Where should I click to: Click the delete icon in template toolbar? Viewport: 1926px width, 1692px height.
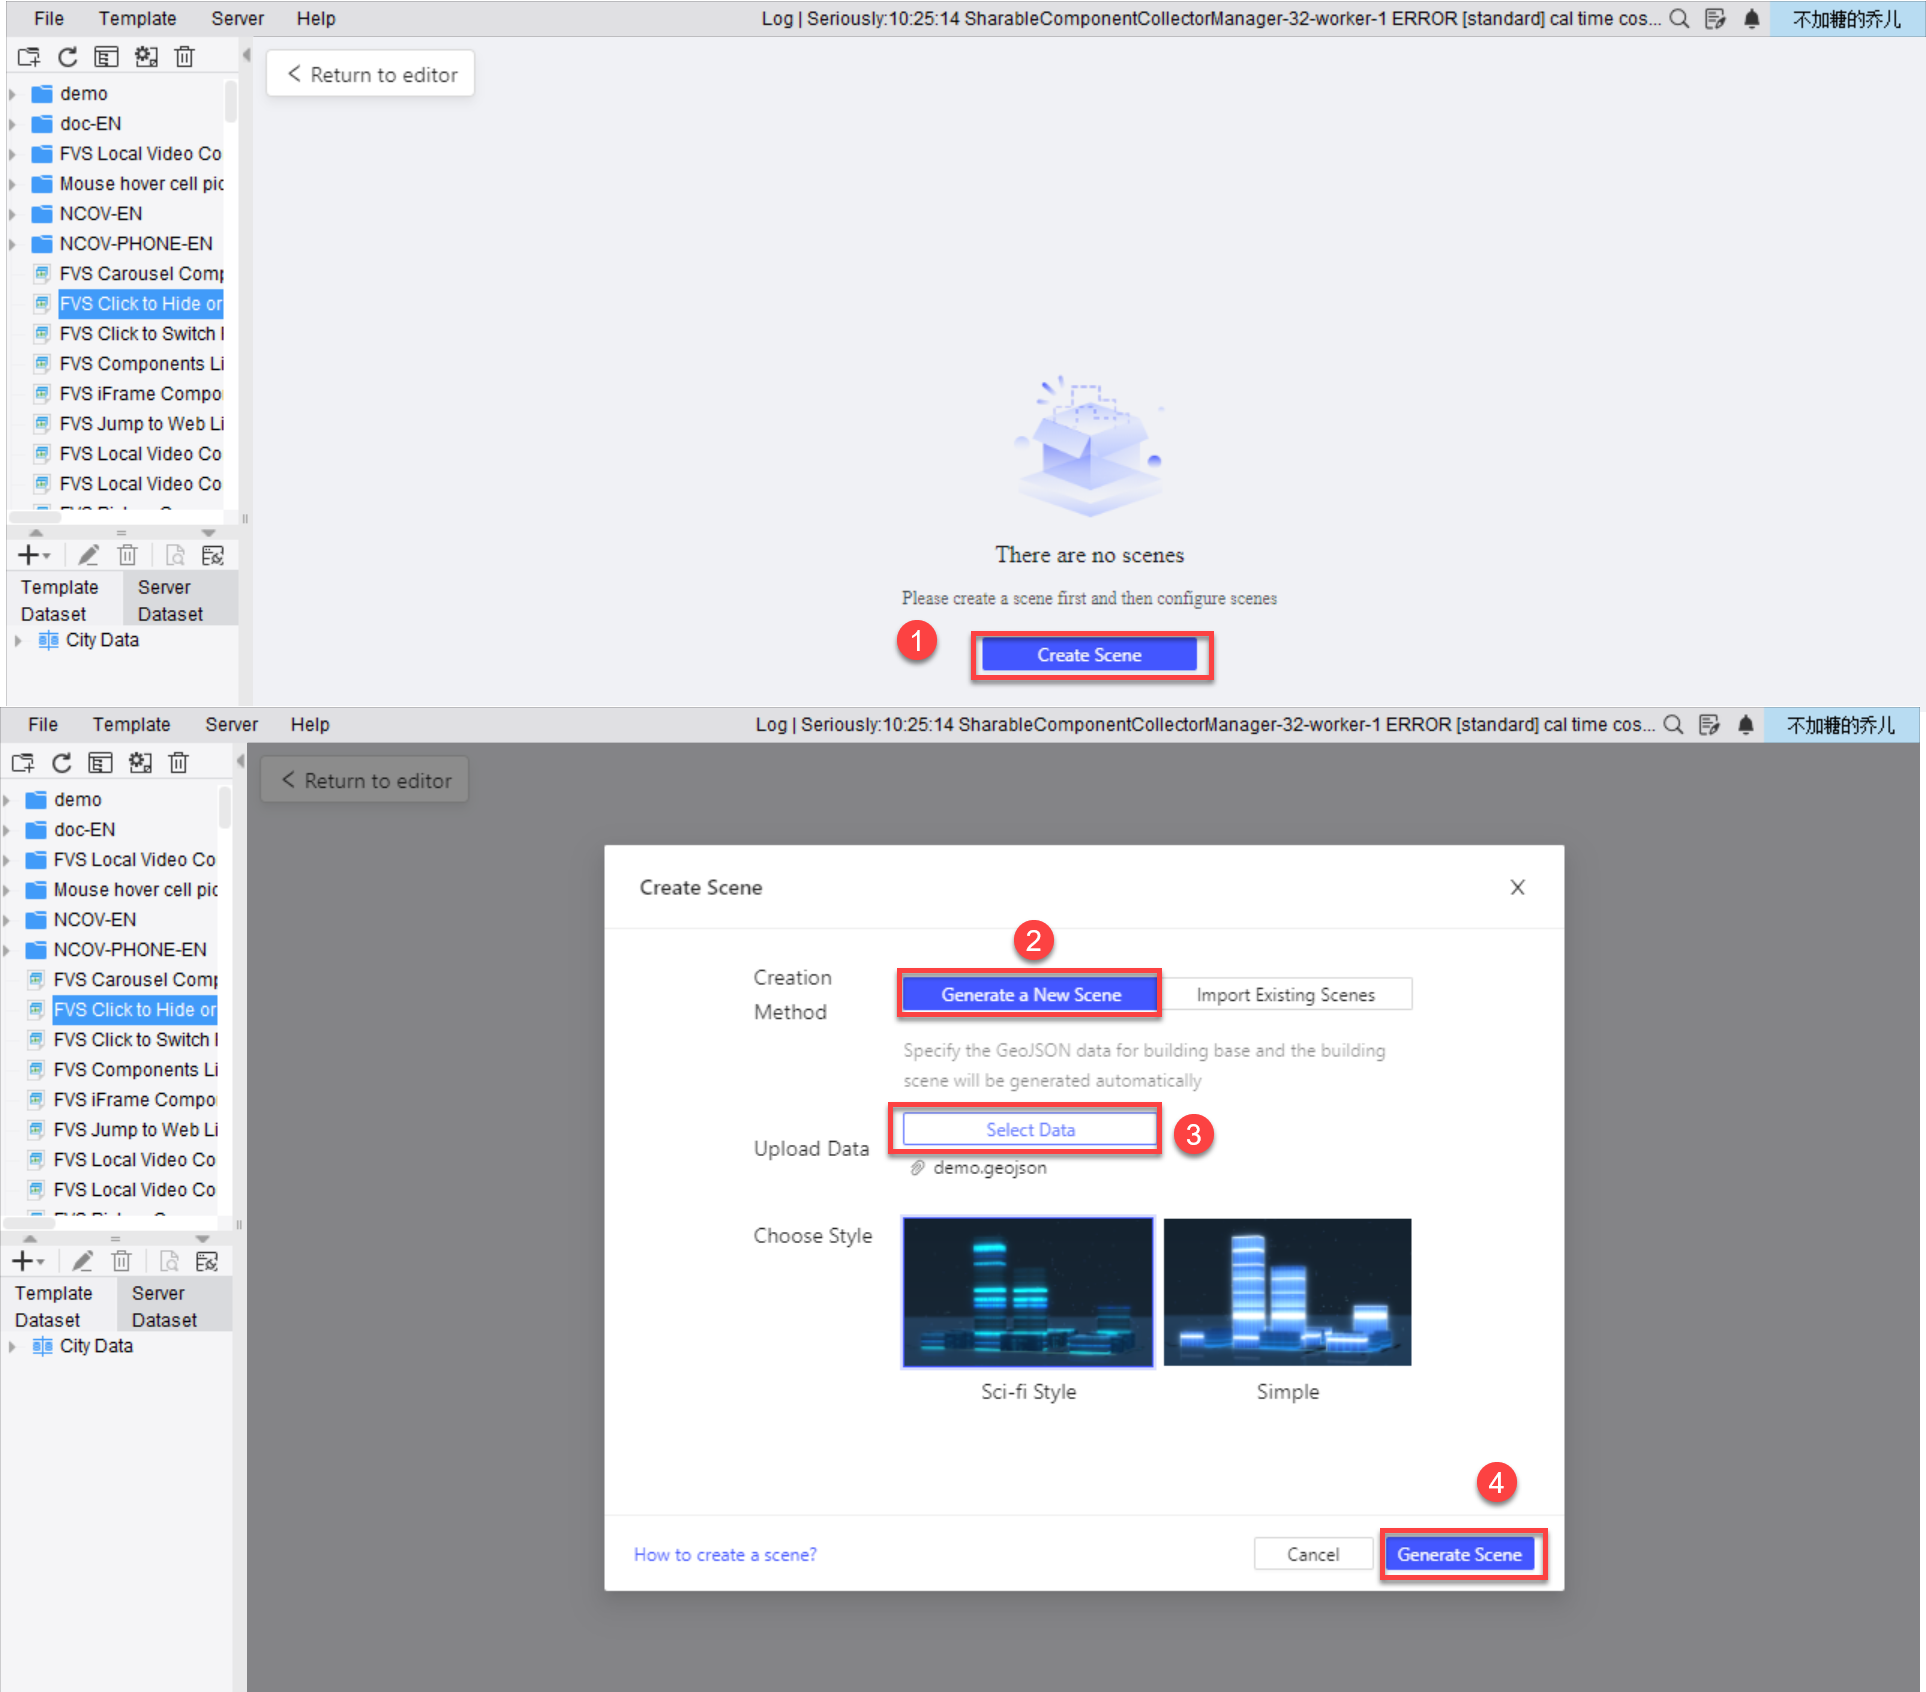(x=184, y=57)
